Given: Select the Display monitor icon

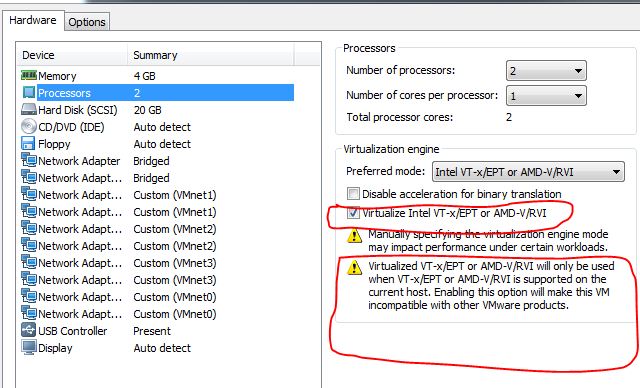Looking at the screenshot, I should (29, 348).
